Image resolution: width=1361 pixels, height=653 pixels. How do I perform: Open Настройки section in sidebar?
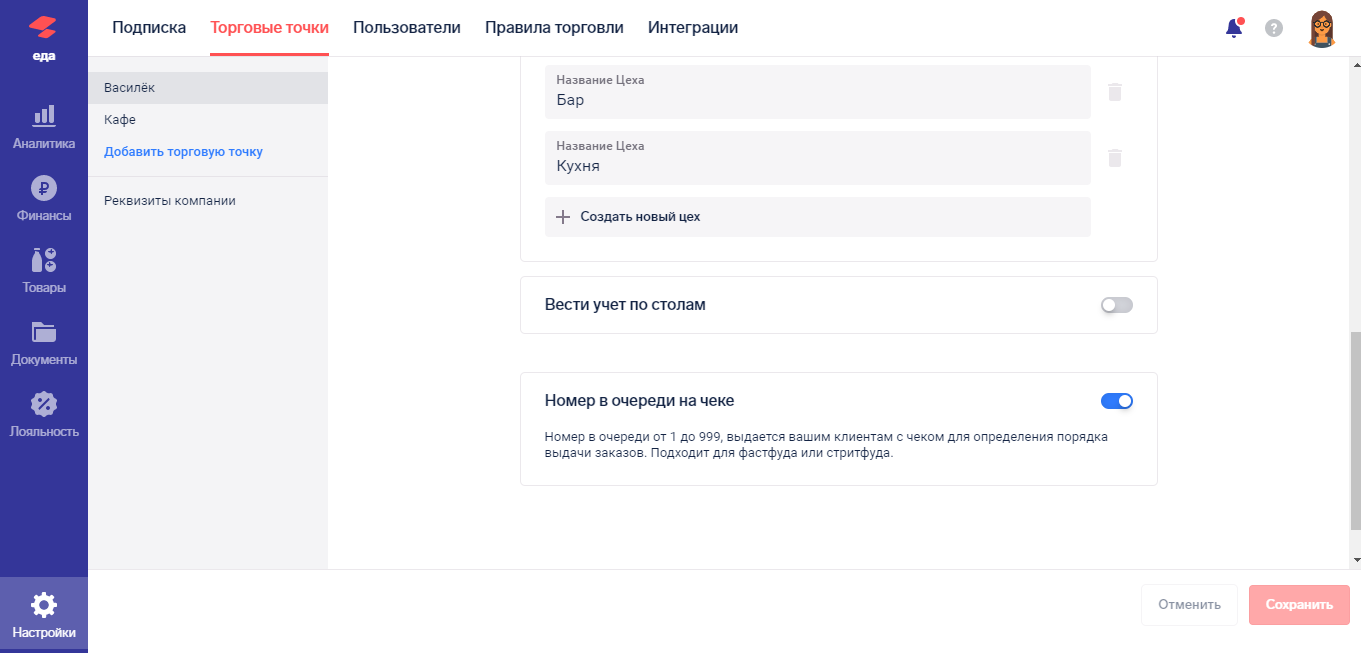point(44,615)
